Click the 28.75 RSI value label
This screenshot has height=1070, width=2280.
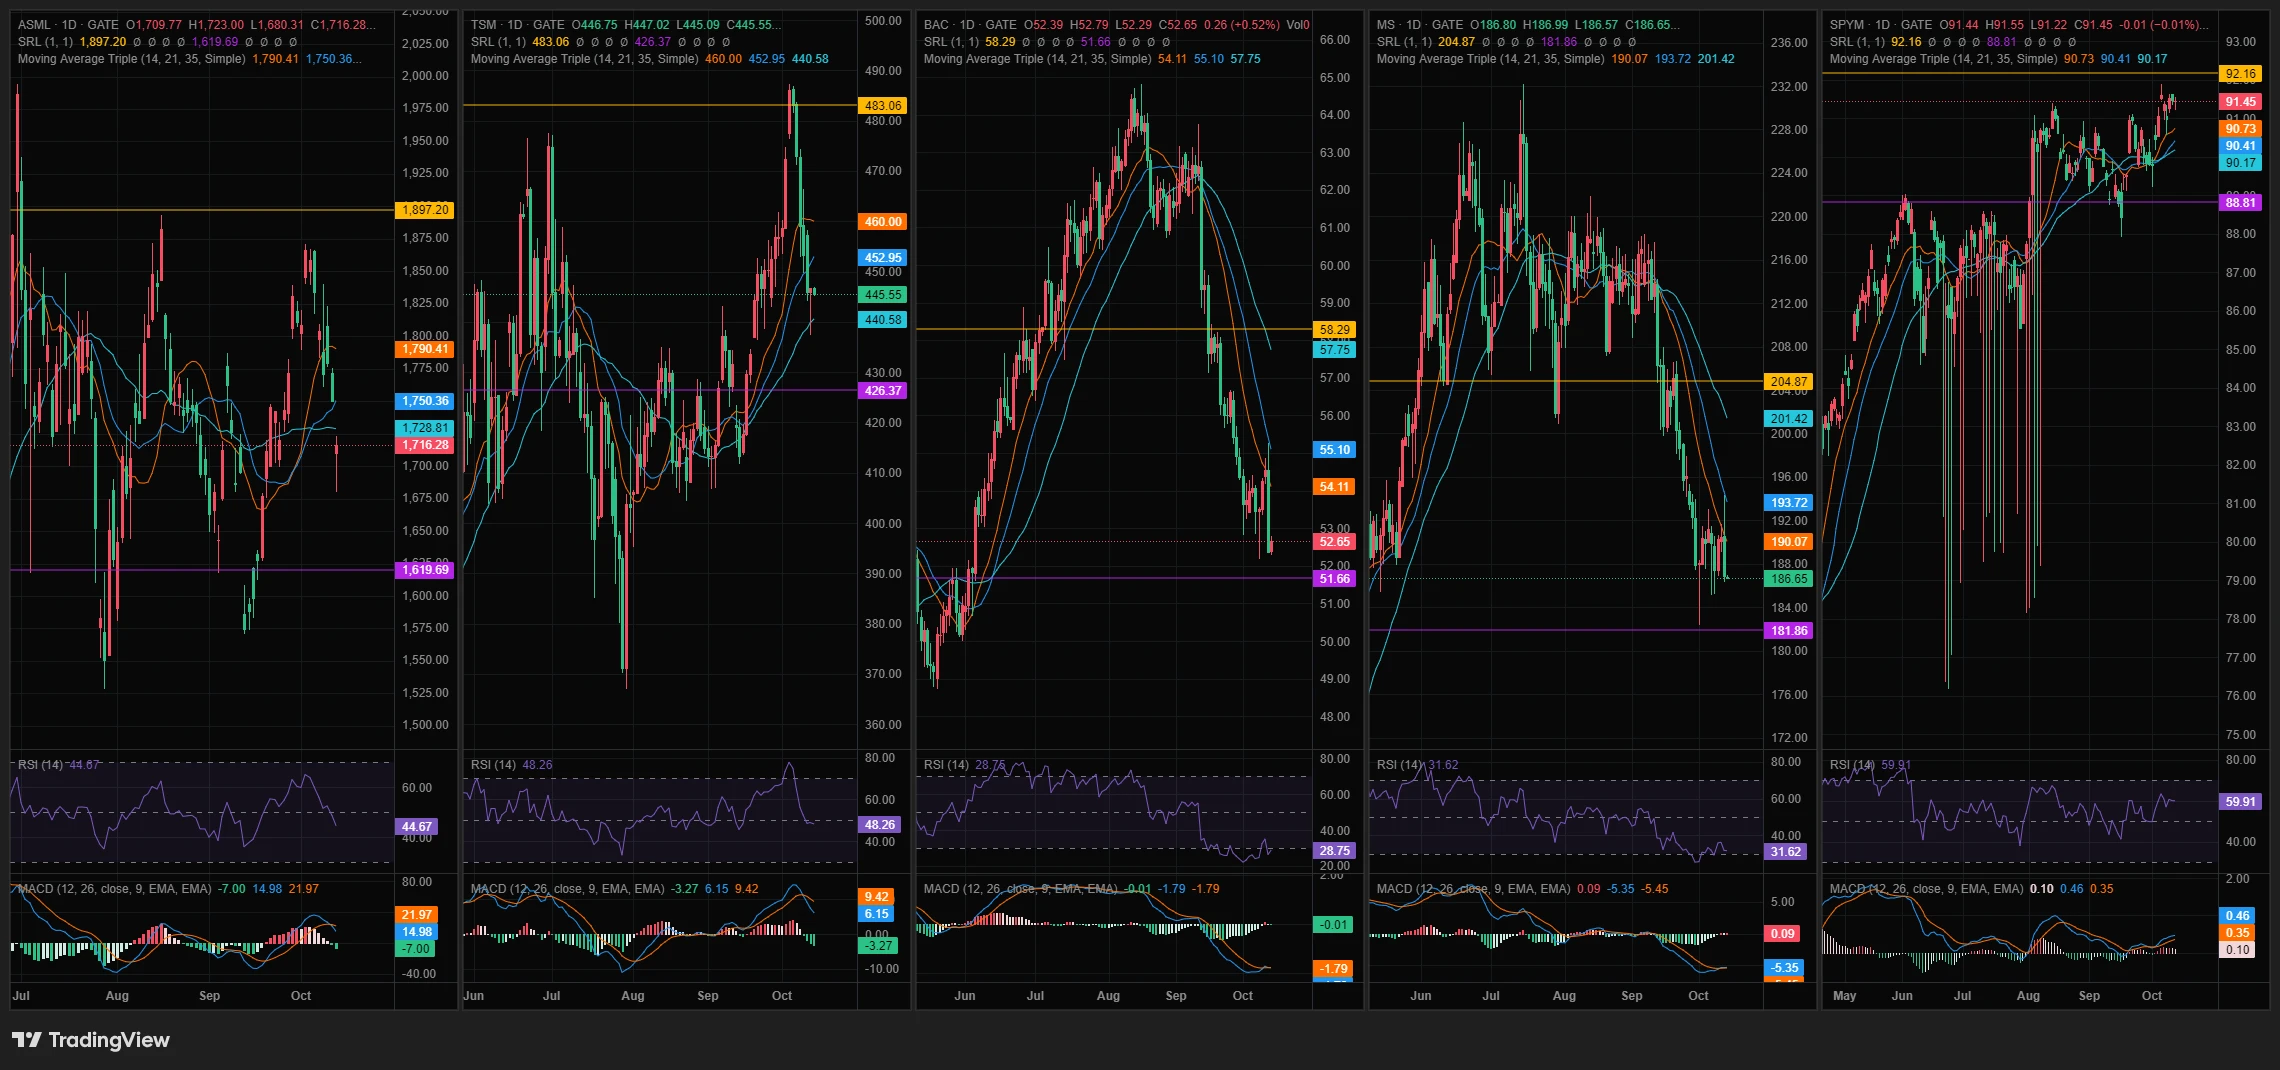[x=1335, y=851]
